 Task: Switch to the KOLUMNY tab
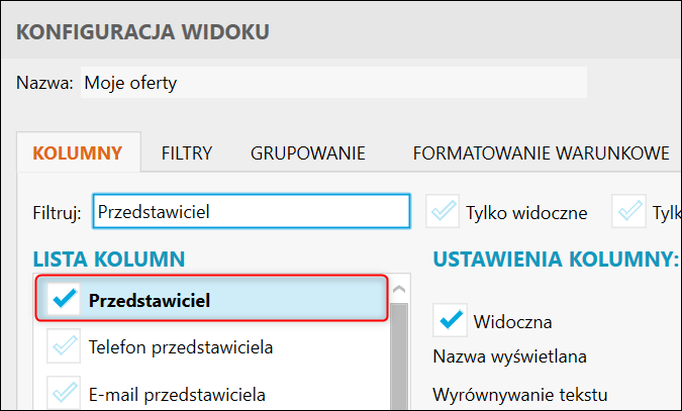click(77, 154)
